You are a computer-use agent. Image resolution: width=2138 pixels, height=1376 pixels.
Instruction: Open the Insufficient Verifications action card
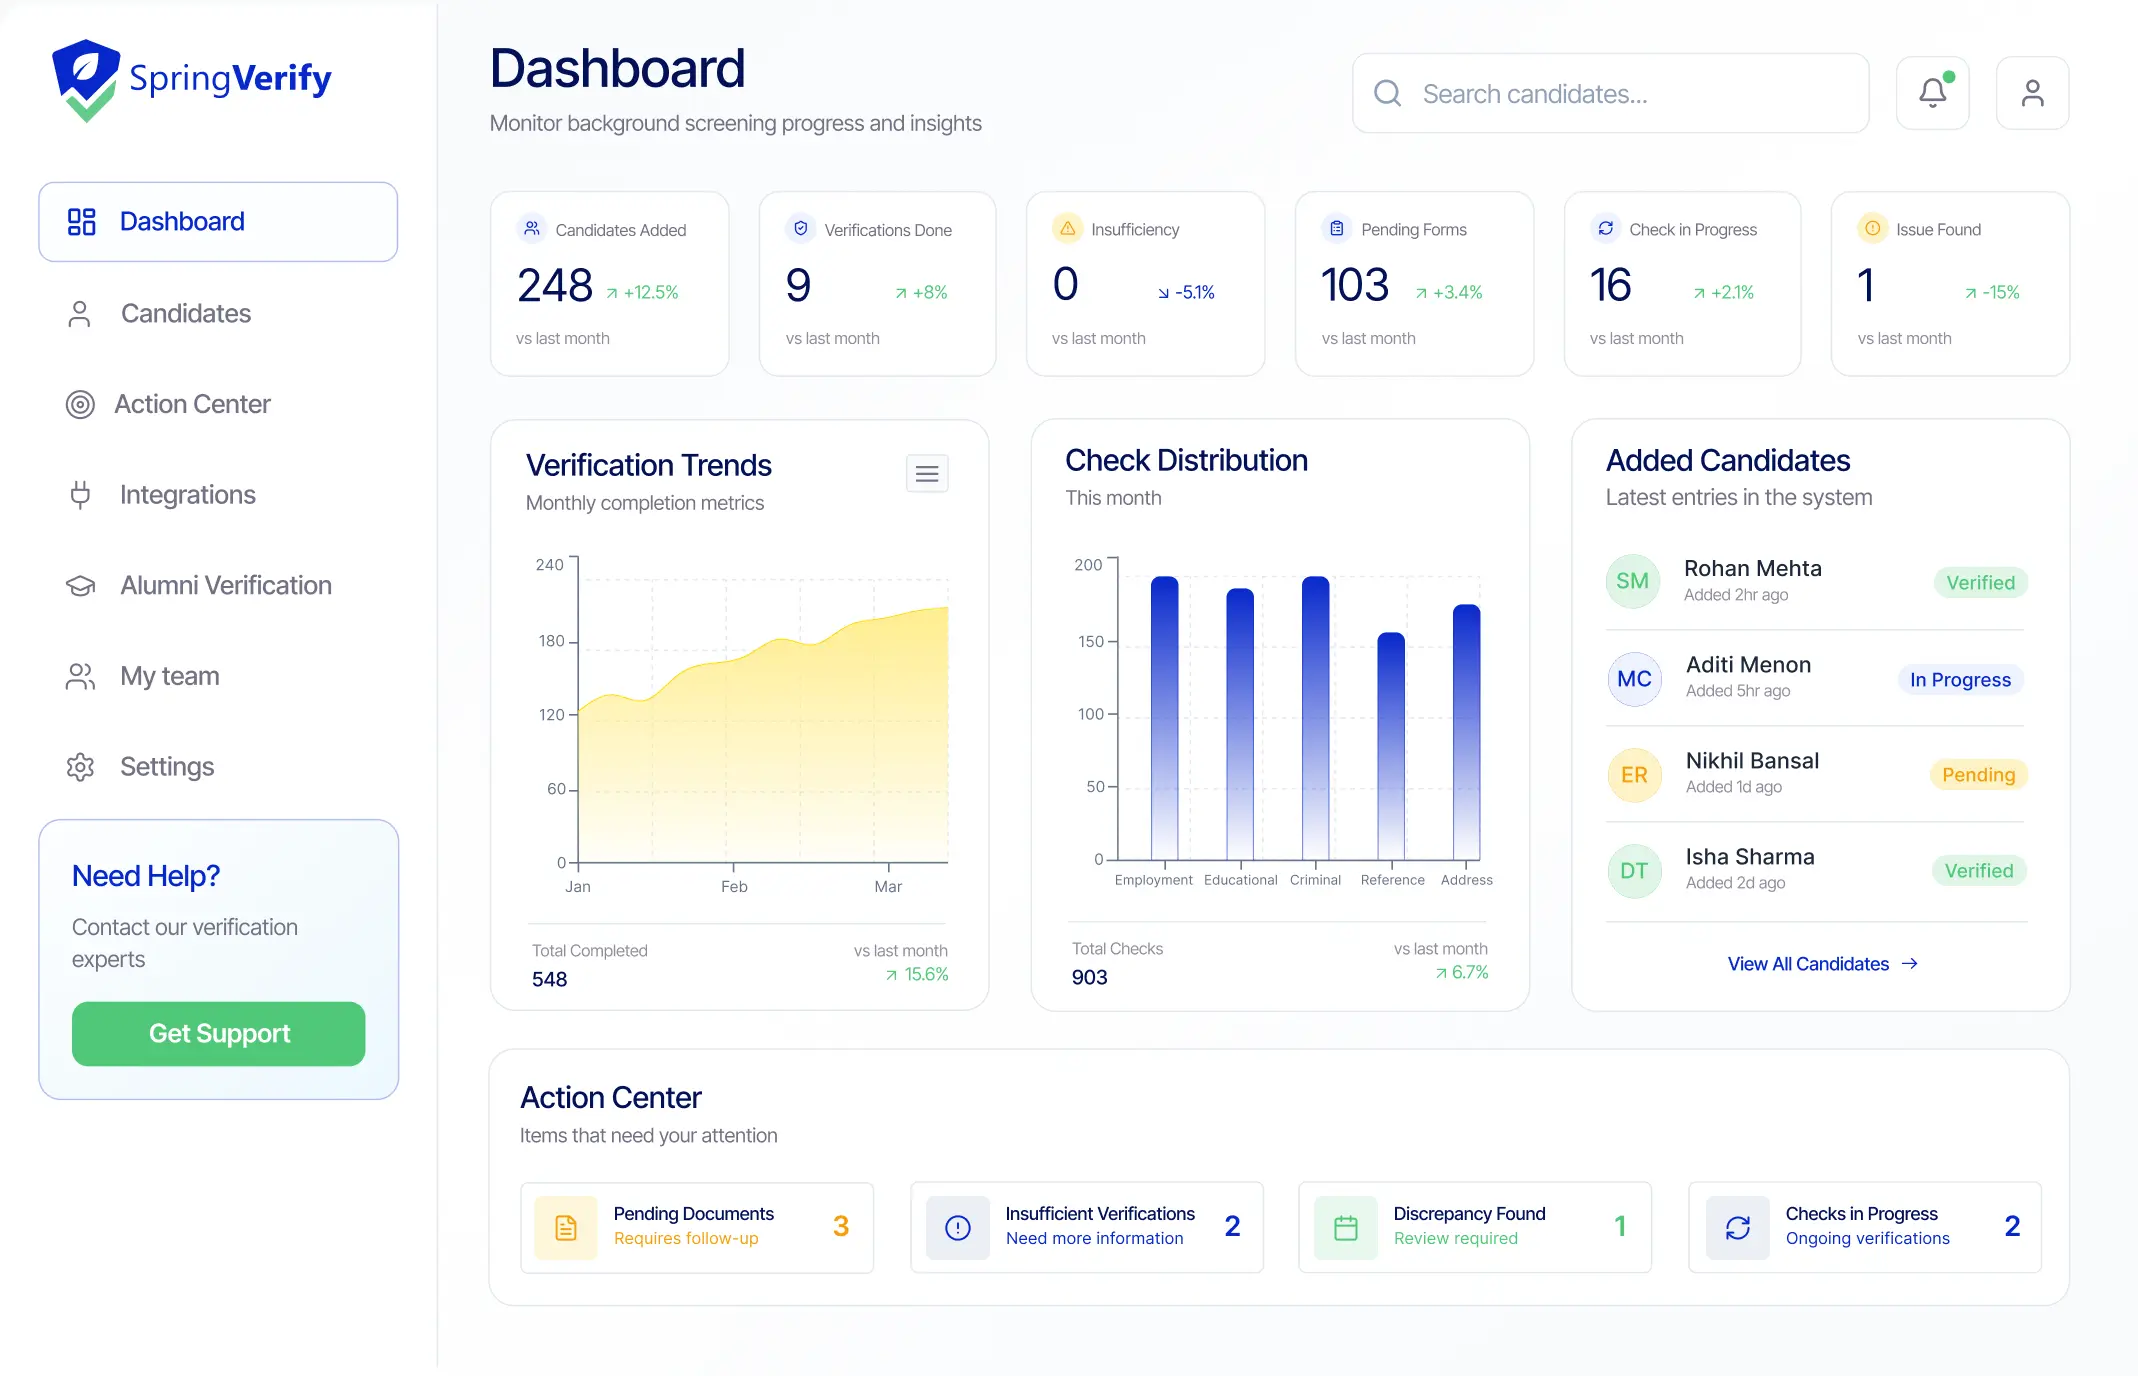(x=1087, y=1228)
